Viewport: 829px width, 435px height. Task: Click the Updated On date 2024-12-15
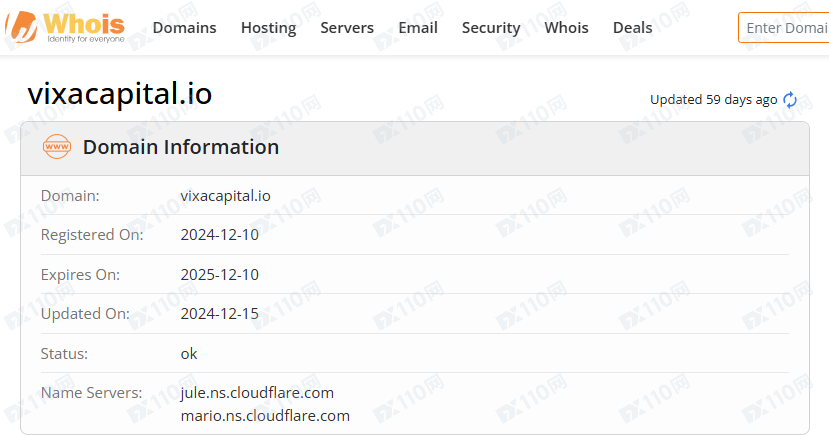click(x=219, y=314)
